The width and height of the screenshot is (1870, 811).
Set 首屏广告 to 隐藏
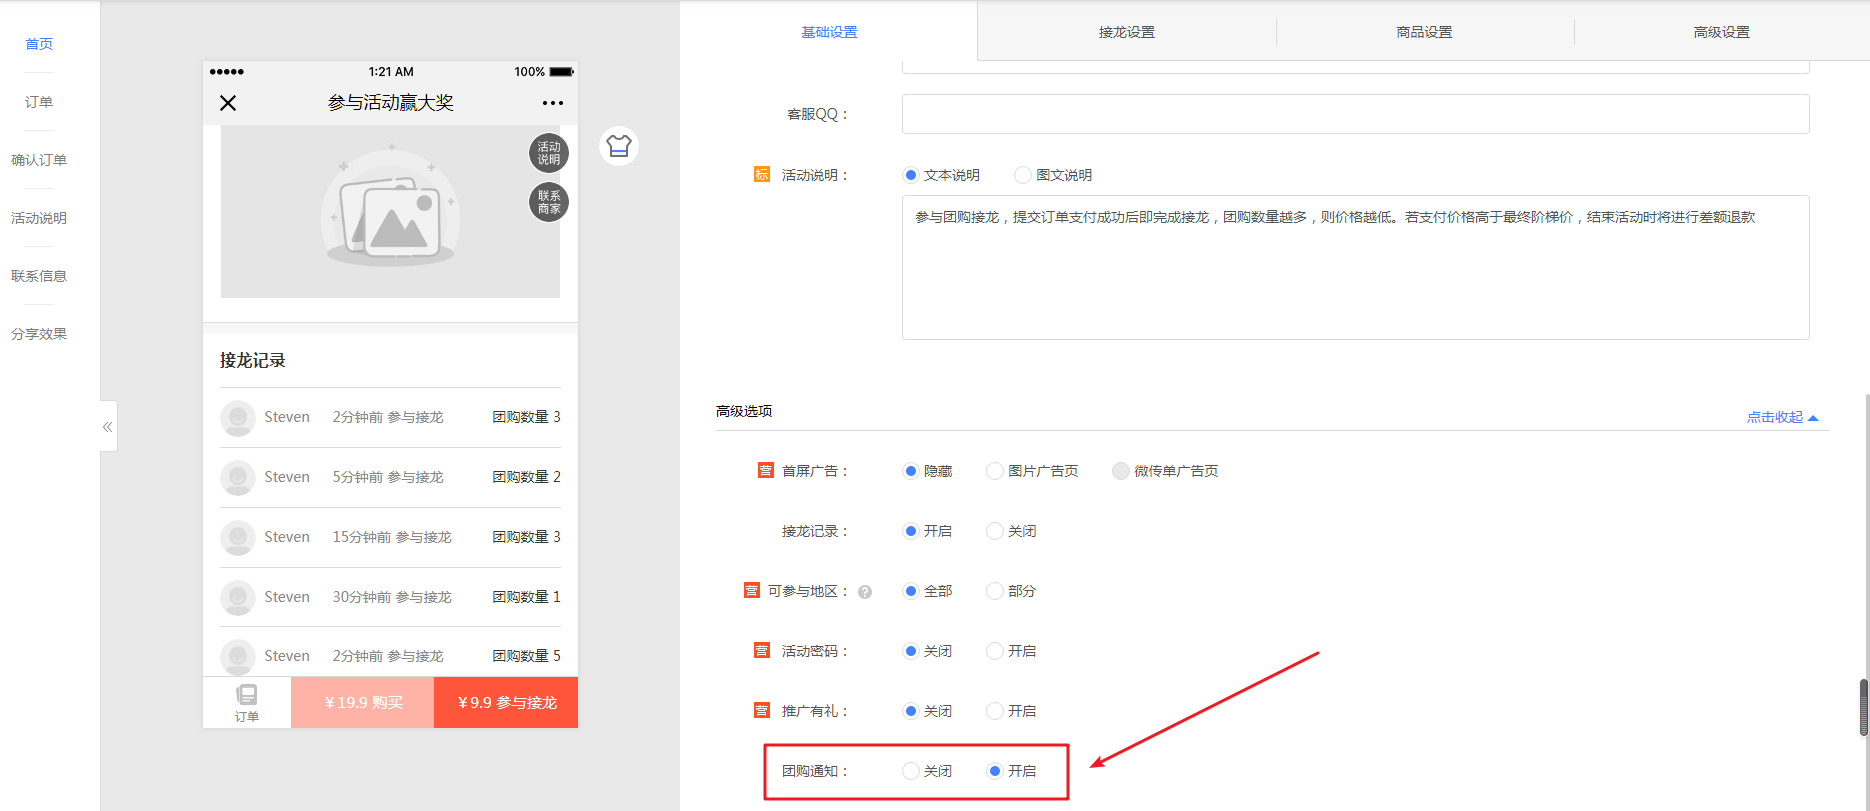[x=911, y=471]
